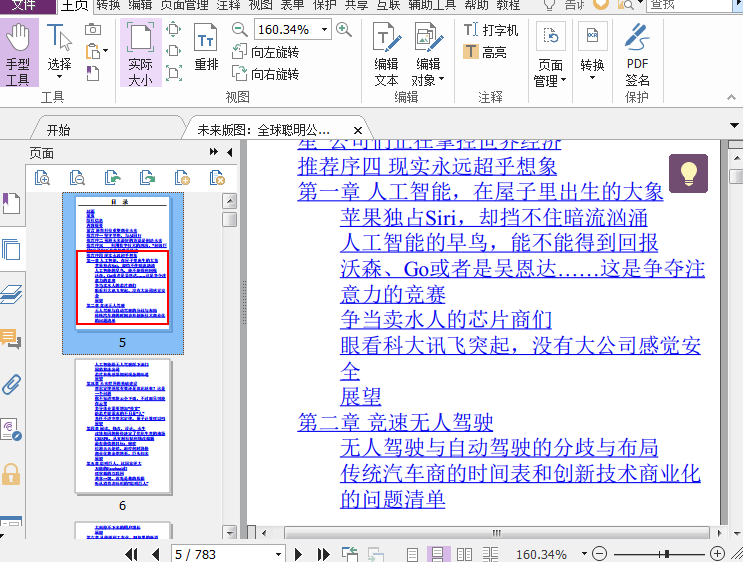This screenshot has width=743, height=562.
Task: Enable facing pages view mode
Action: (x=464, y=553)
